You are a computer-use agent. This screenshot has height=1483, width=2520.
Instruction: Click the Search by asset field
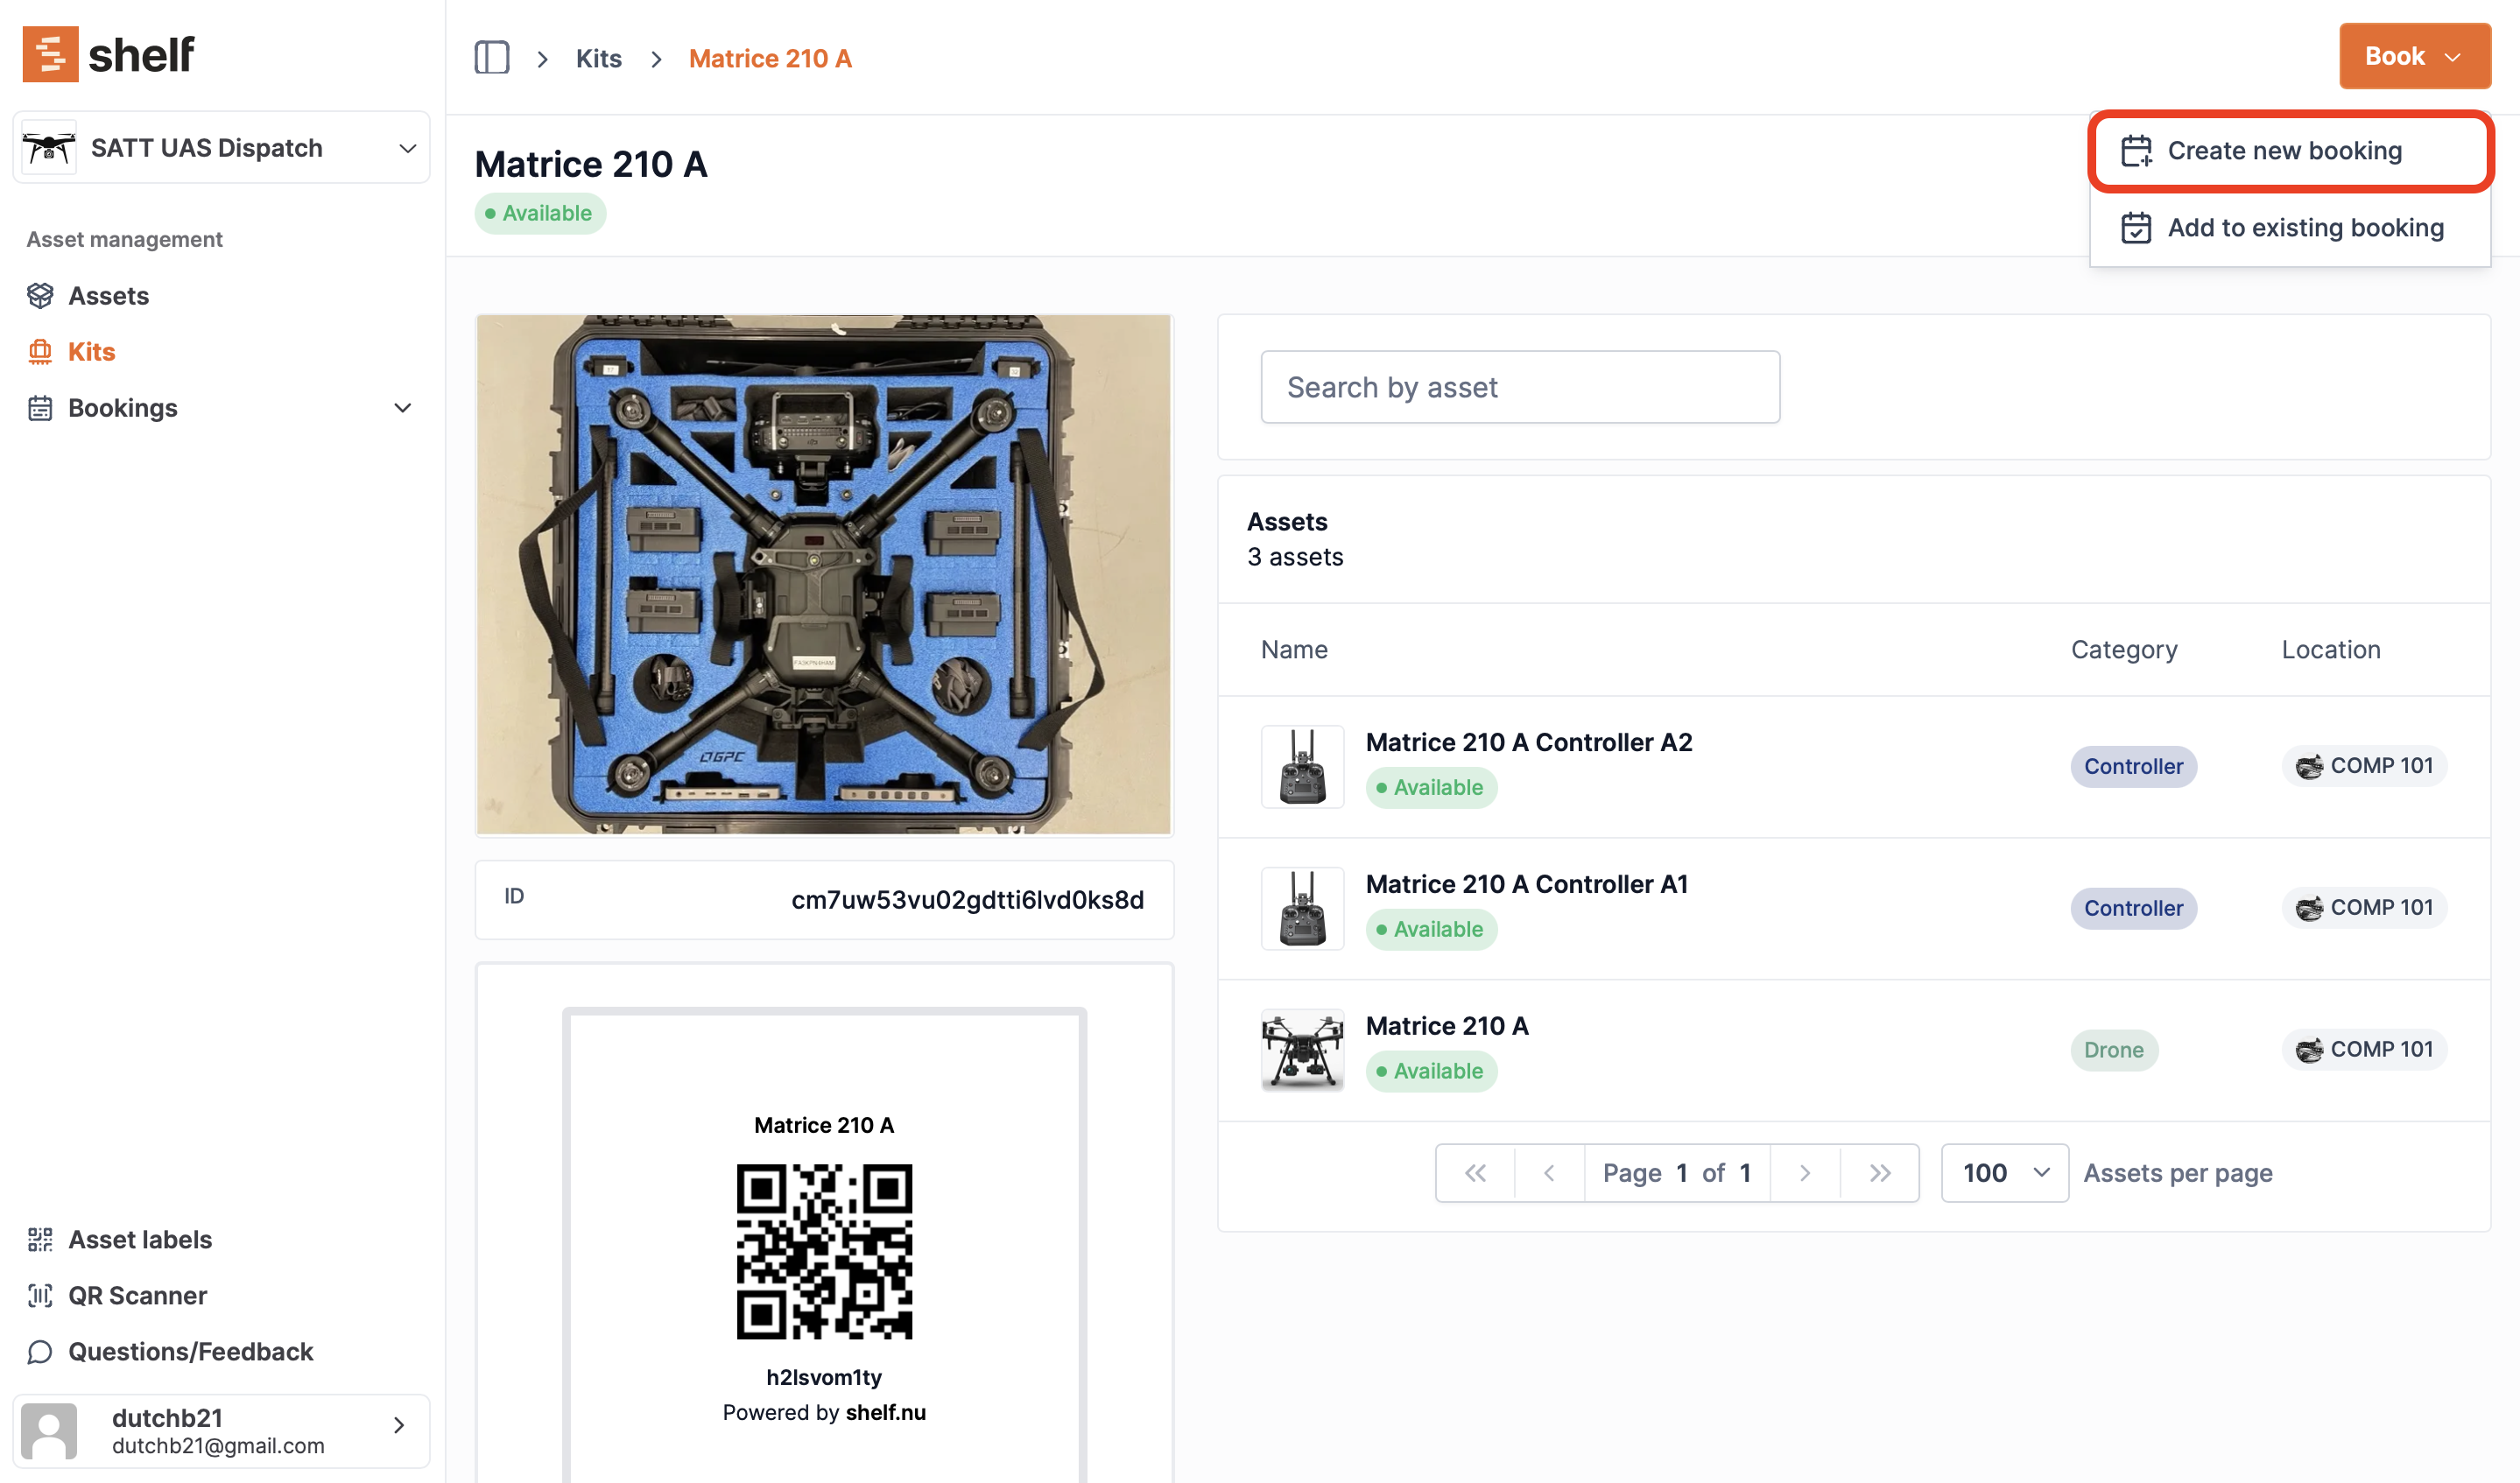(x=1519, y=387)
